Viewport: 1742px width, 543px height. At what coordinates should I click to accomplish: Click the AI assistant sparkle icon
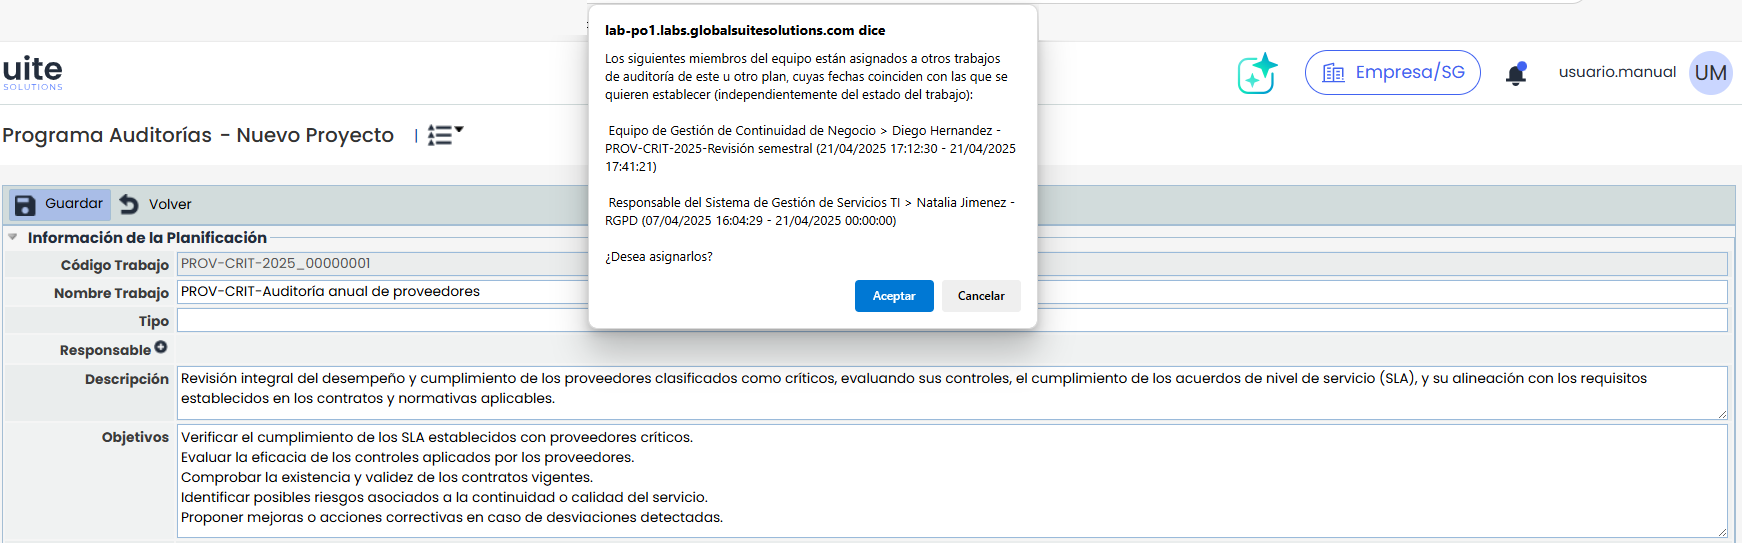click(x=1257, y=73)
